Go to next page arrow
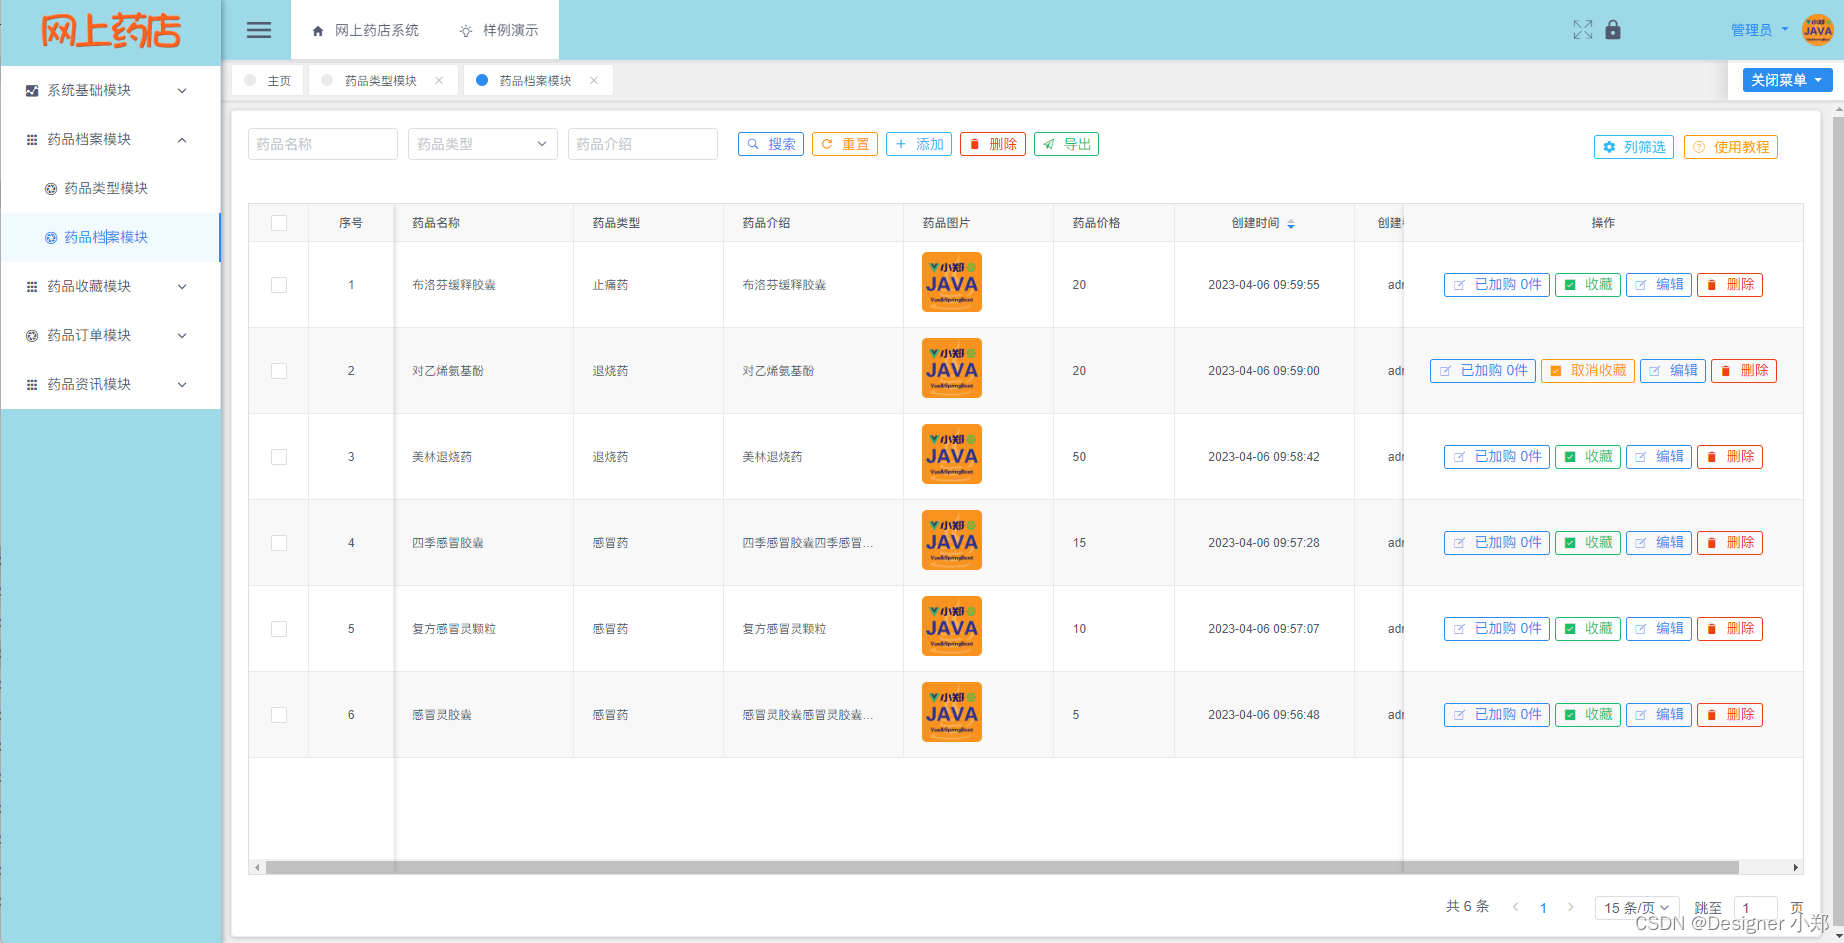The height and width of the screenshot is (943, 1844). click(x=1571, y=907)
